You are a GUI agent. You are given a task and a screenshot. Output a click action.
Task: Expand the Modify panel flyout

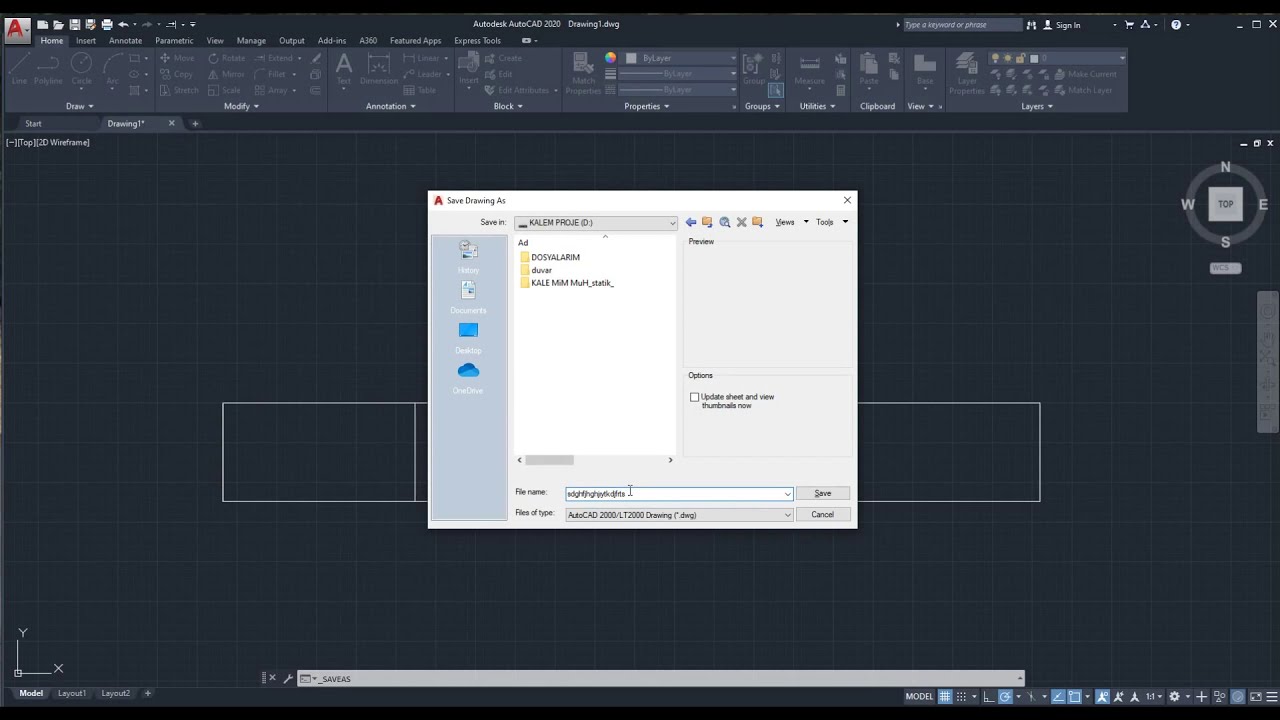click(241, 106)
